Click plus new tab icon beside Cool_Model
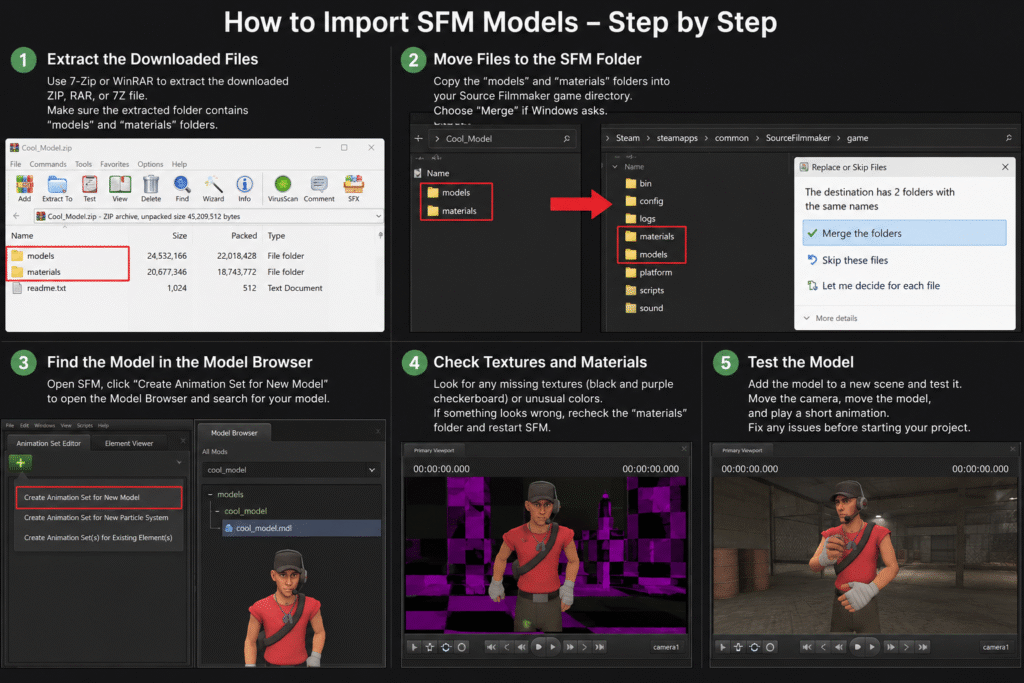 [x=419, y=138]
